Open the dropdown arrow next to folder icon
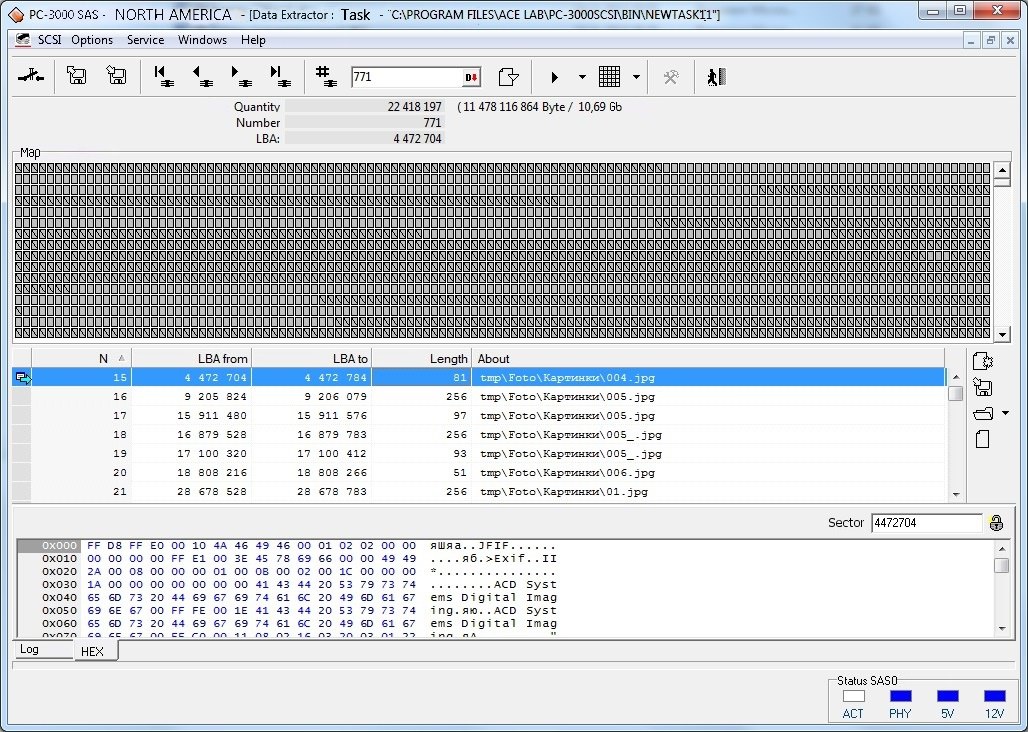This screenshot has width=1028, height=732. click(1005, 414)
